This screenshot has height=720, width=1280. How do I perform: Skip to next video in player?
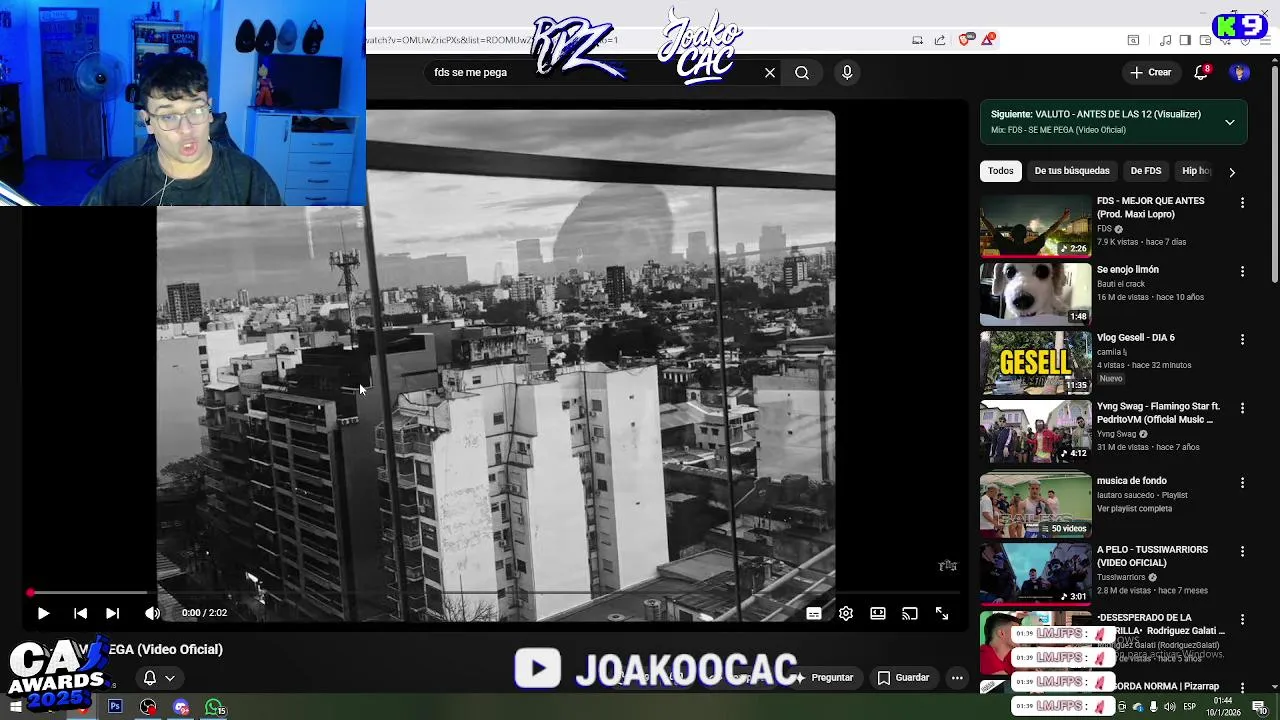pos(112,613)
